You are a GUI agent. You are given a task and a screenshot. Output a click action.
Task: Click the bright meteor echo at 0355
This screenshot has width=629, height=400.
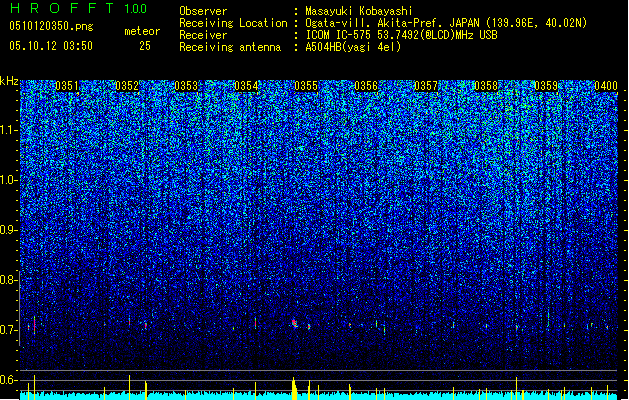coord(294,323)
